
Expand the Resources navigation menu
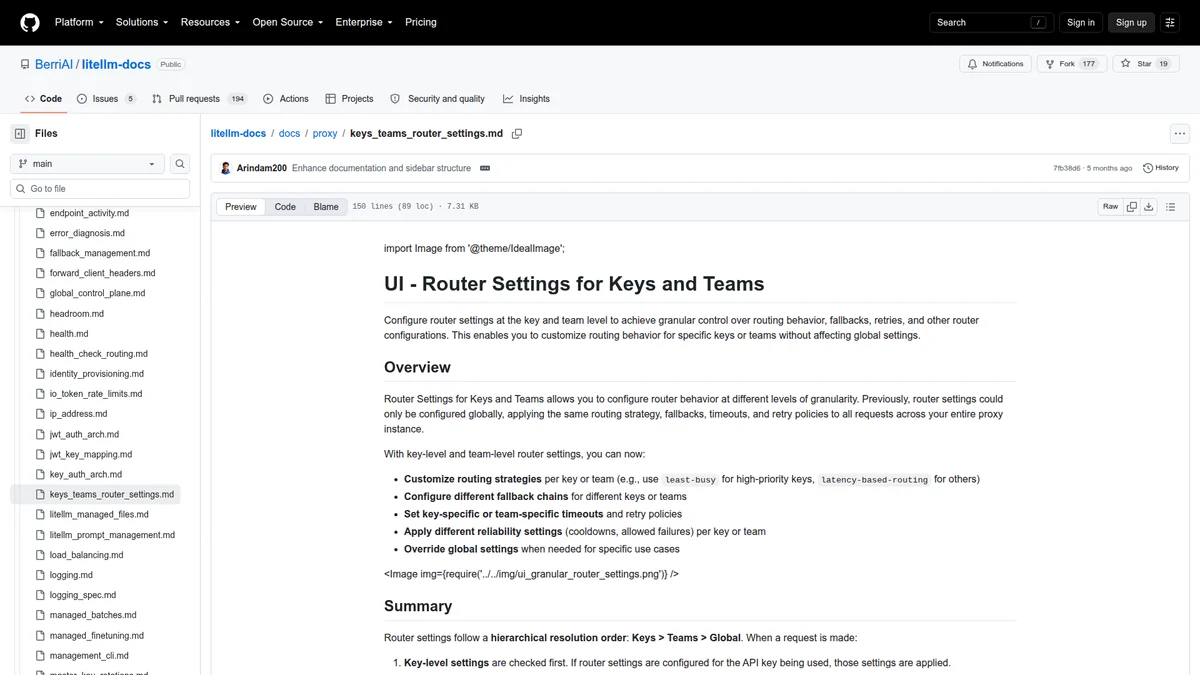(210, 22)
